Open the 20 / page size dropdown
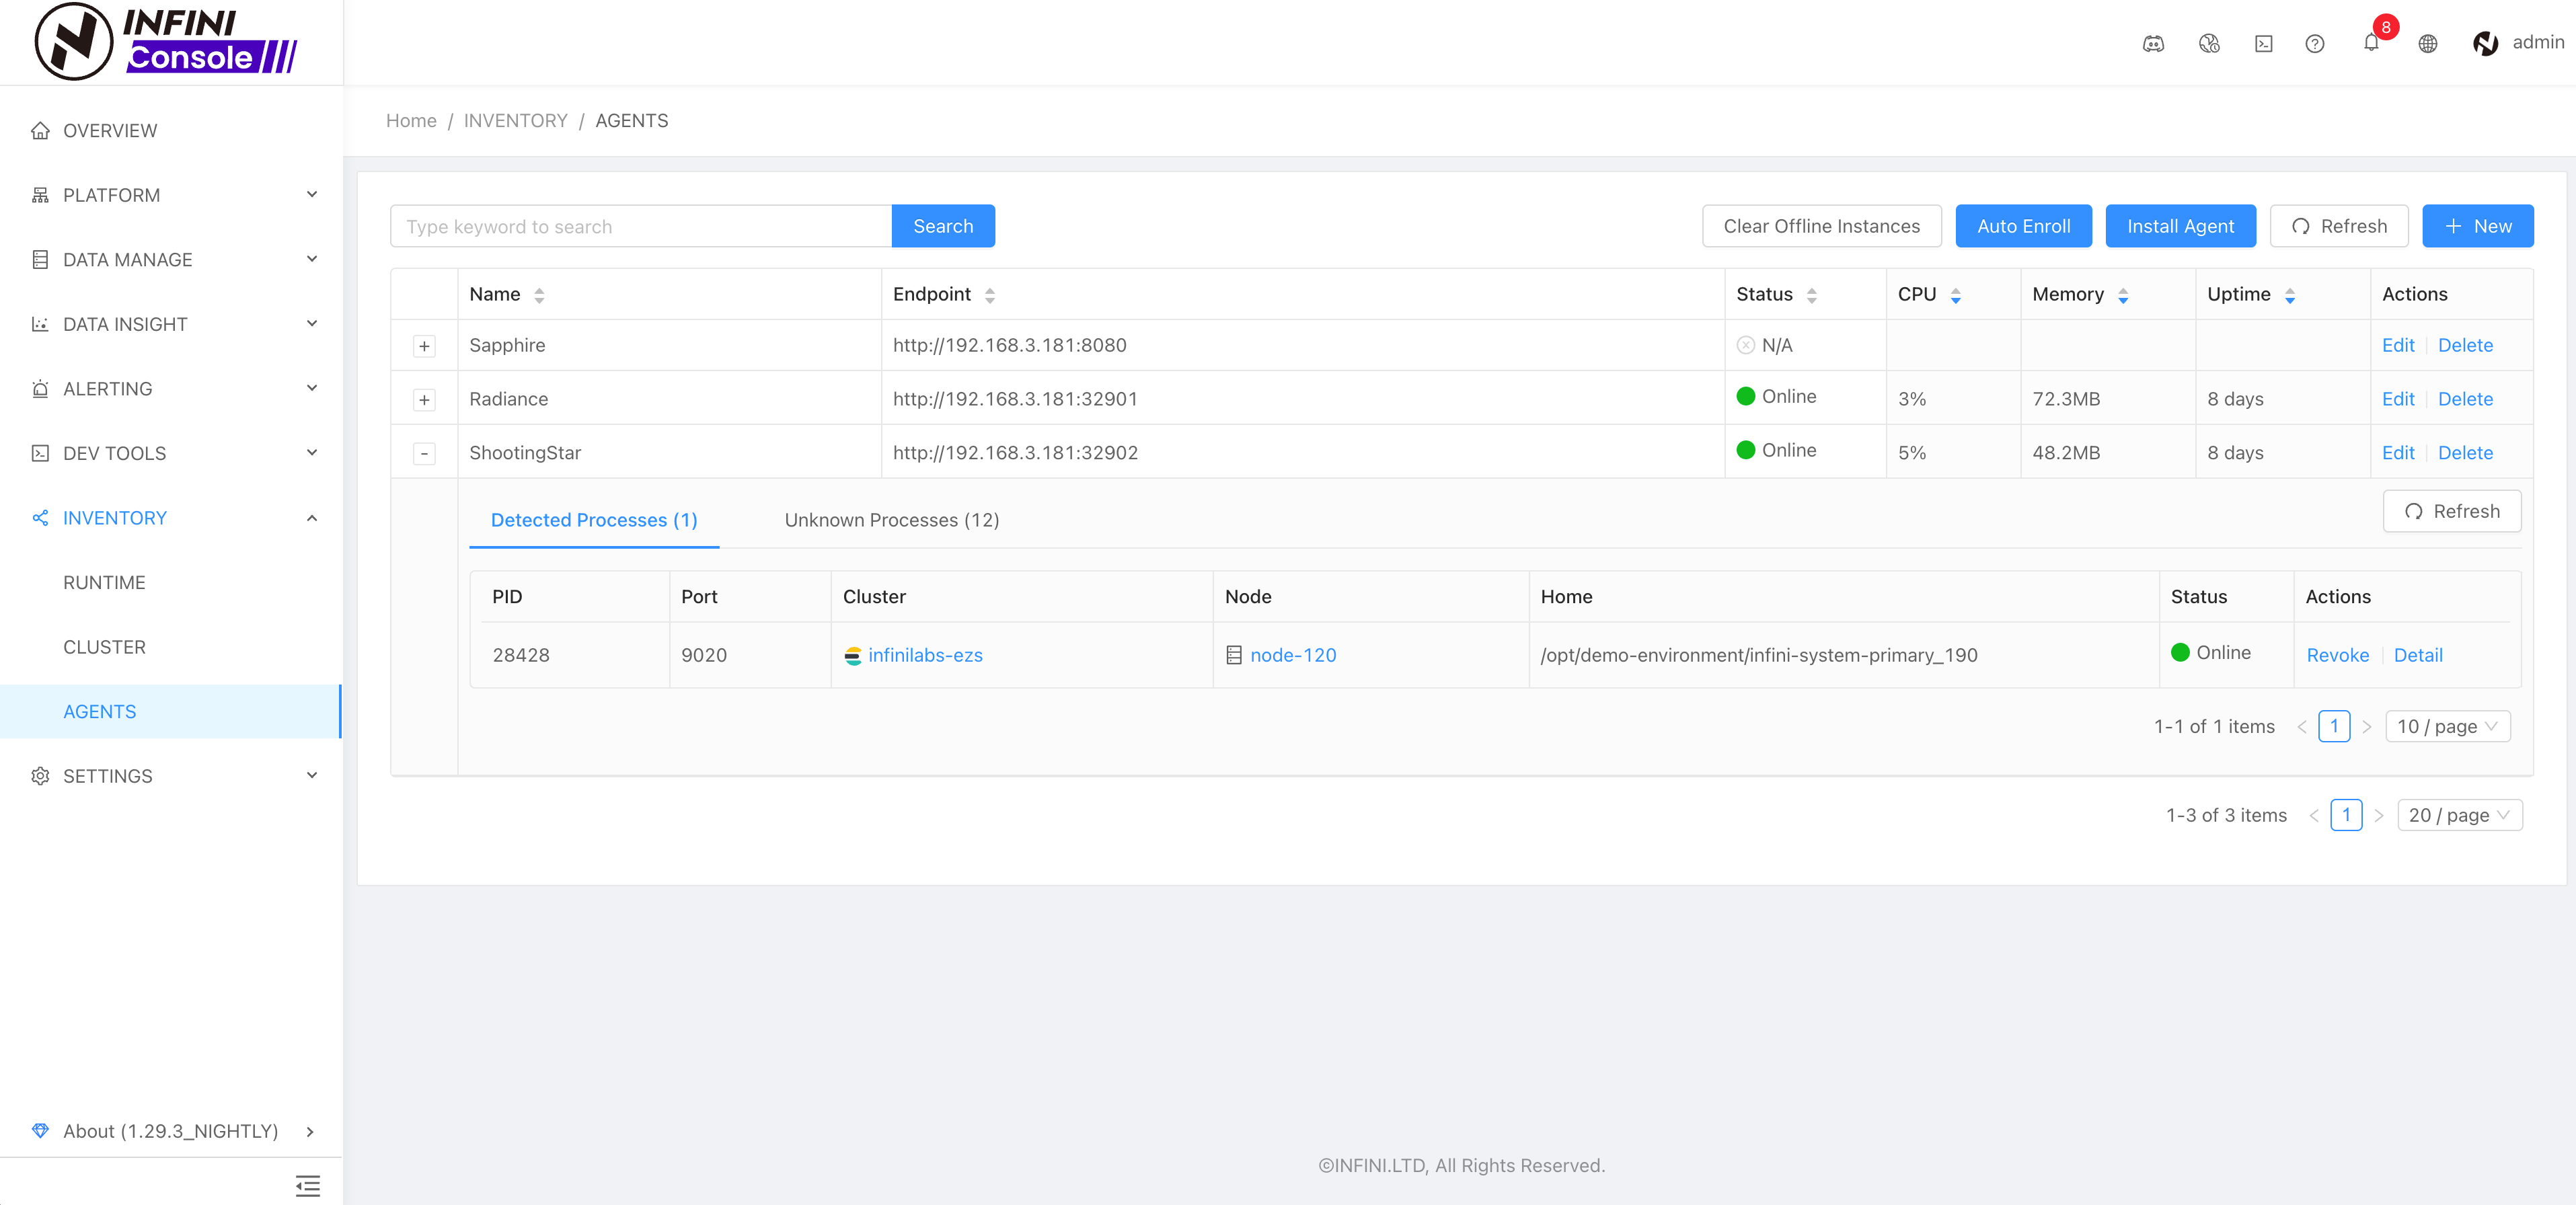Viewport: 2576px width, 1205px height. click(x=2459, y=815)
